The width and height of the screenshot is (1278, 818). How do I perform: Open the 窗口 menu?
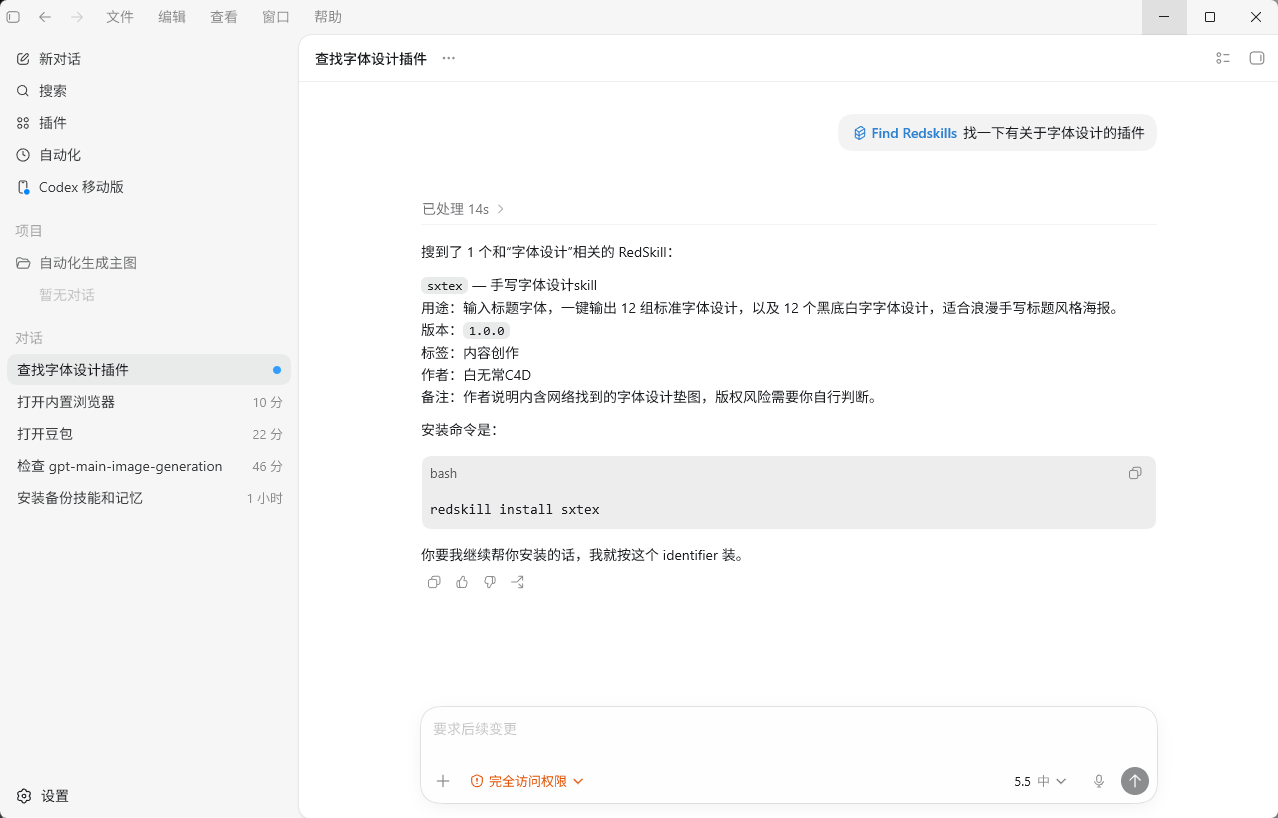click(276, 17)
